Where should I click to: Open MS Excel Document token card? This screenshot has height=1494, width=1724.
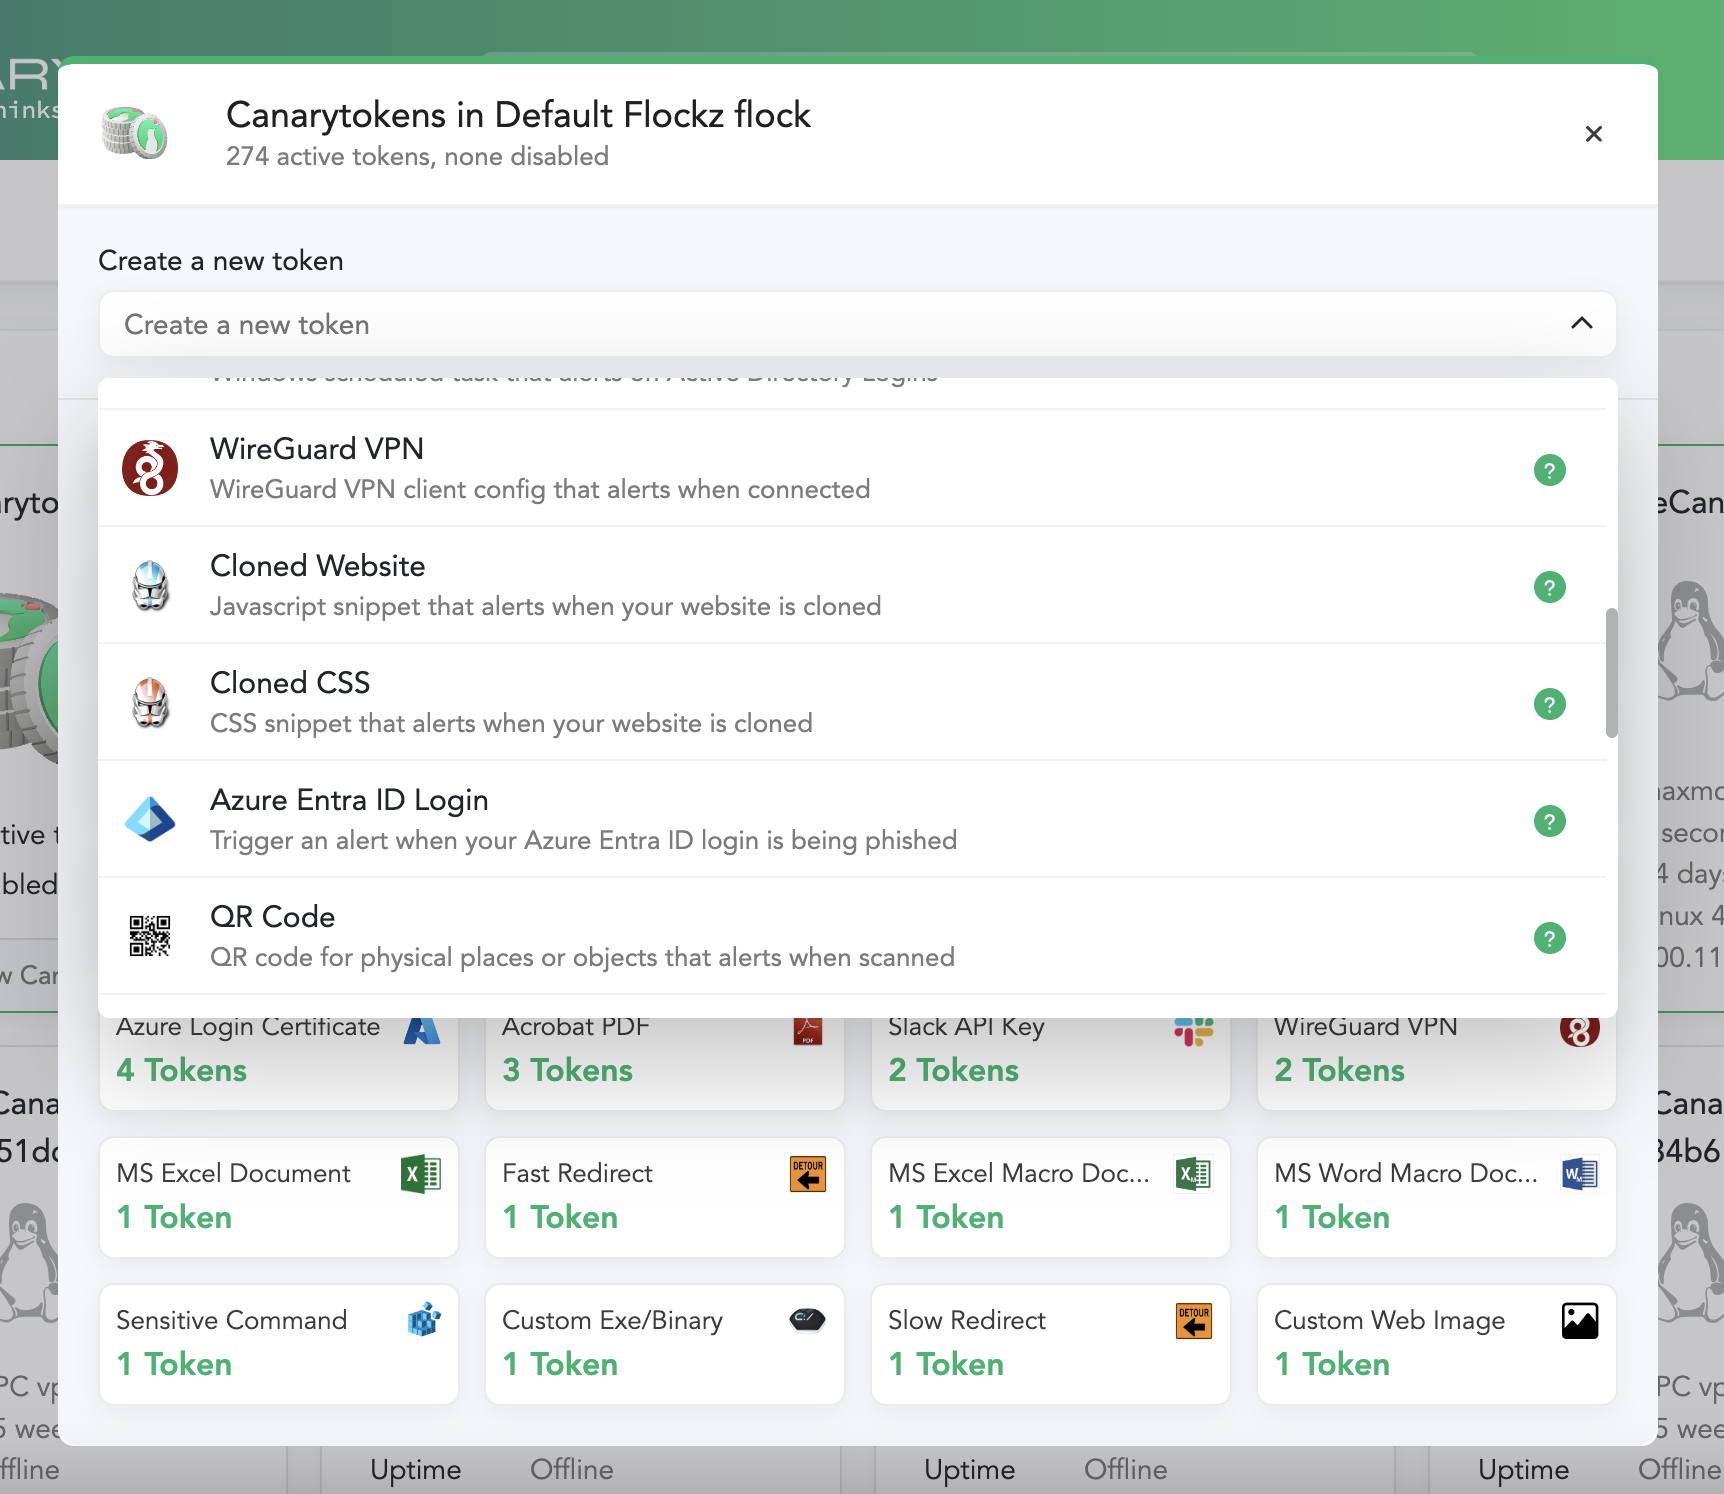pos(279,1196)
